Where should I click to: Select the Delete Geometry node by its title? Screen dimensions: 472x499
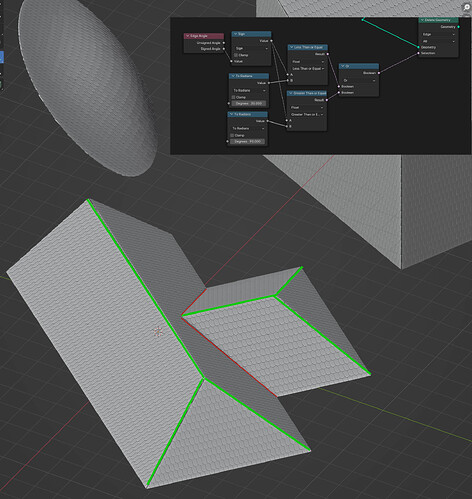[437, 20]
